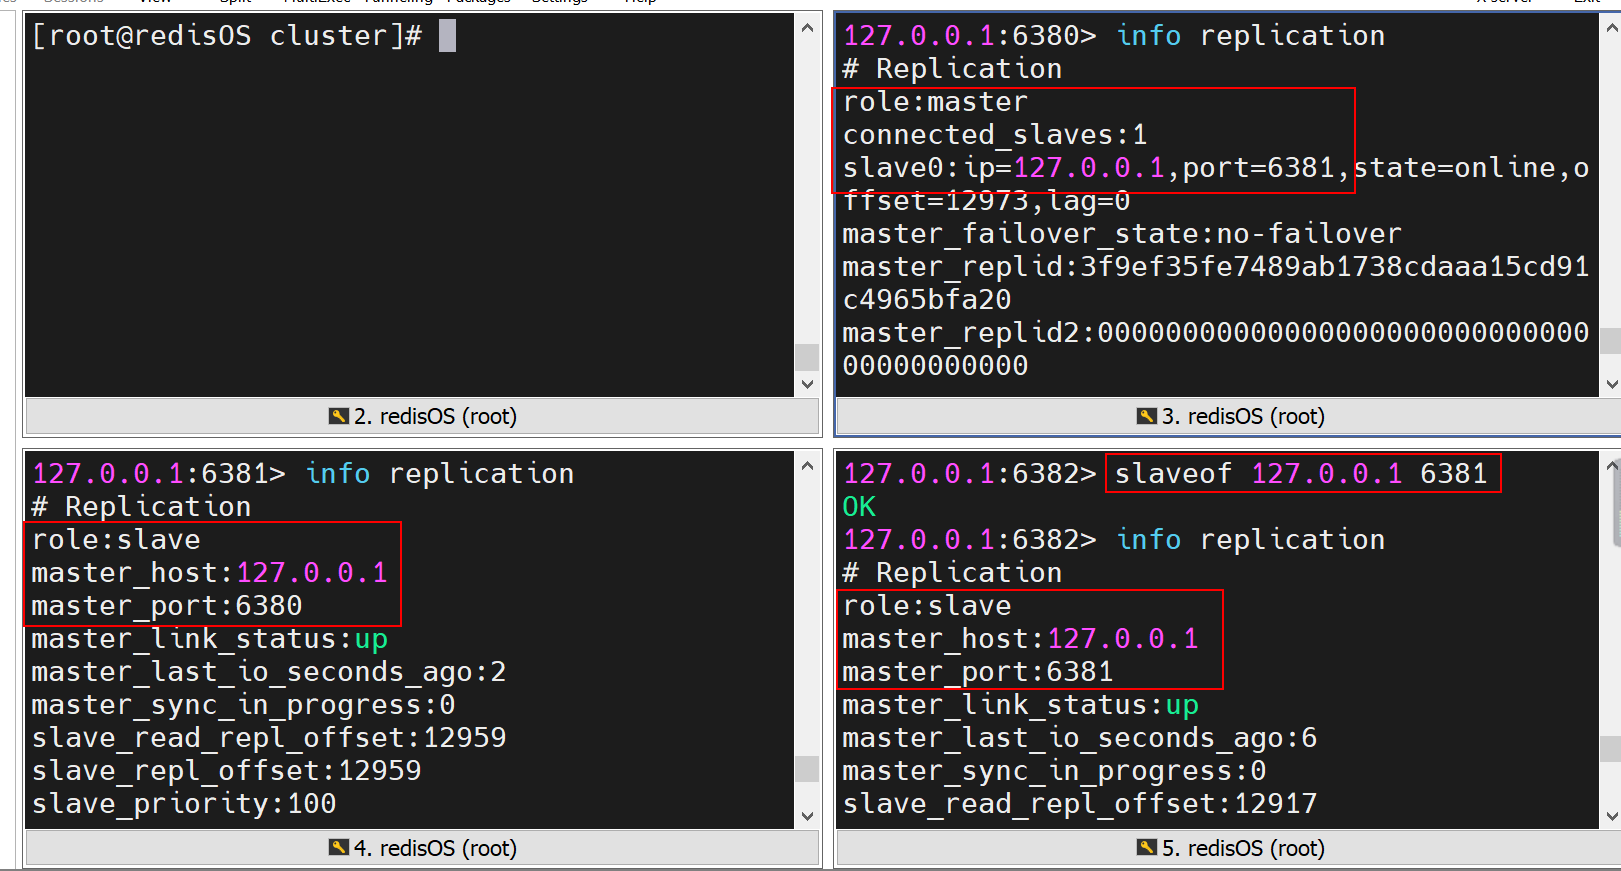
Task: Click the 'slave_priority:100' line
Action: 184,804
